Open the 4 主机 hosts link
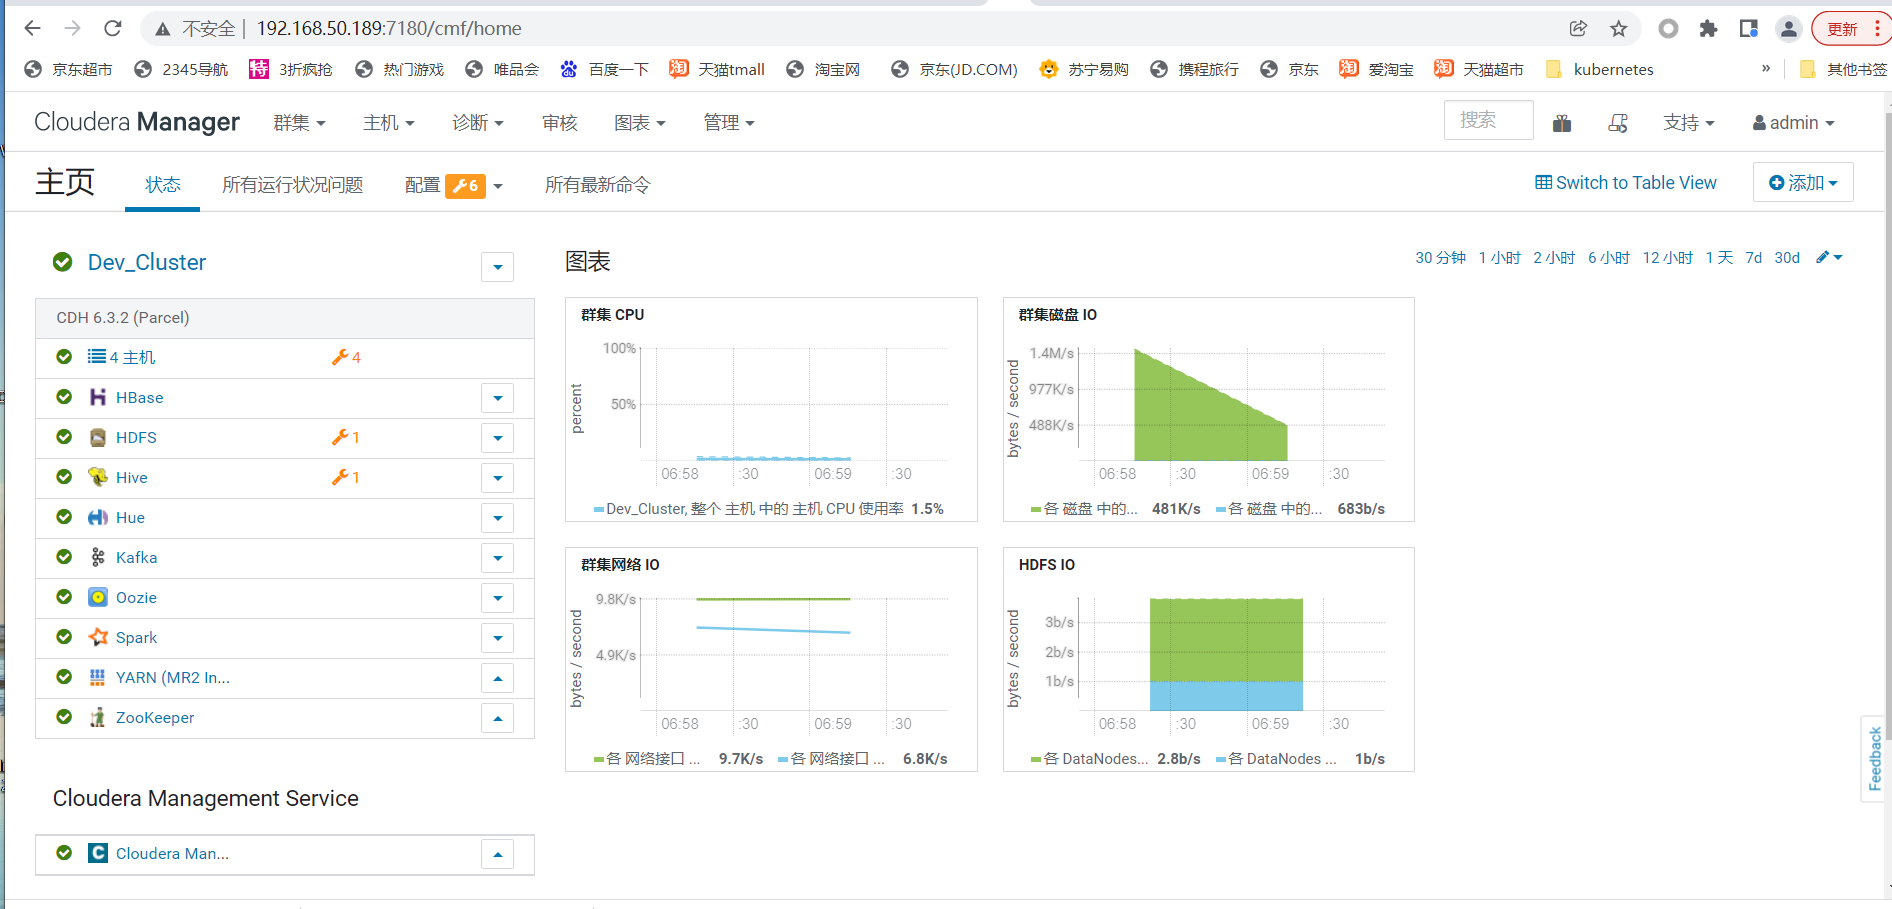 [132, 357]
